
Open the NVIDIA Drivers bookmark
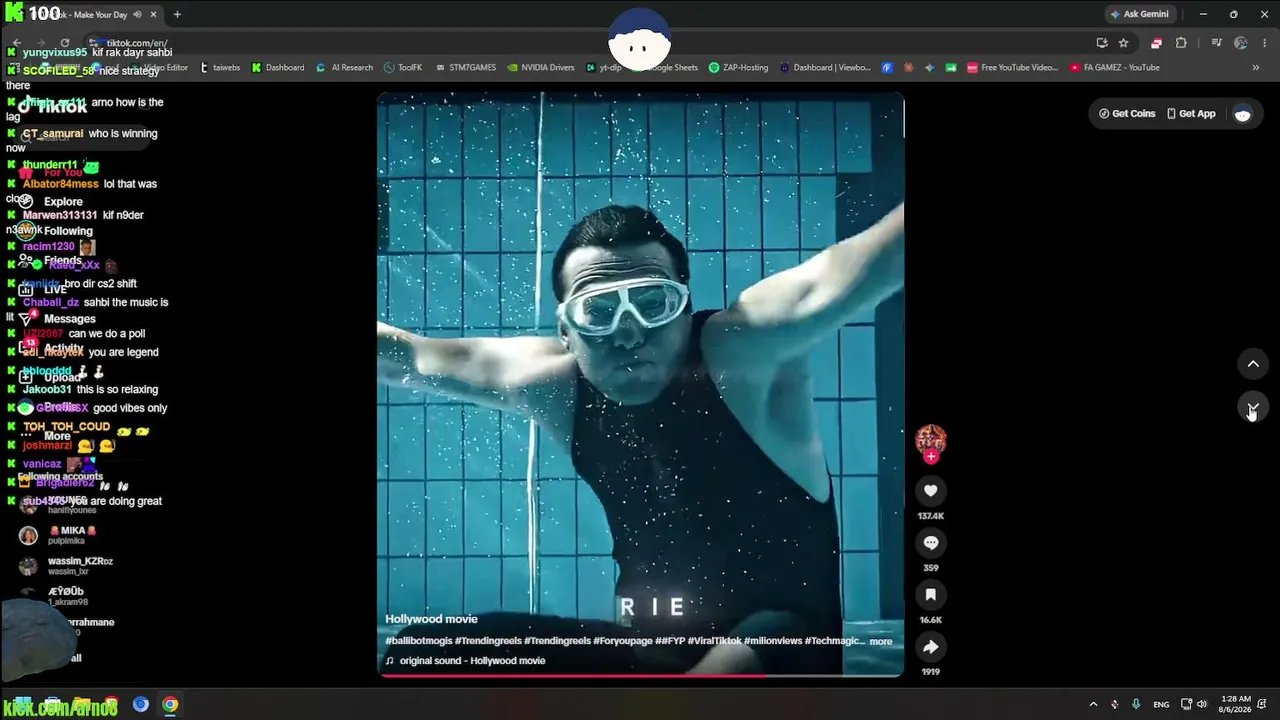click(540, 68)
